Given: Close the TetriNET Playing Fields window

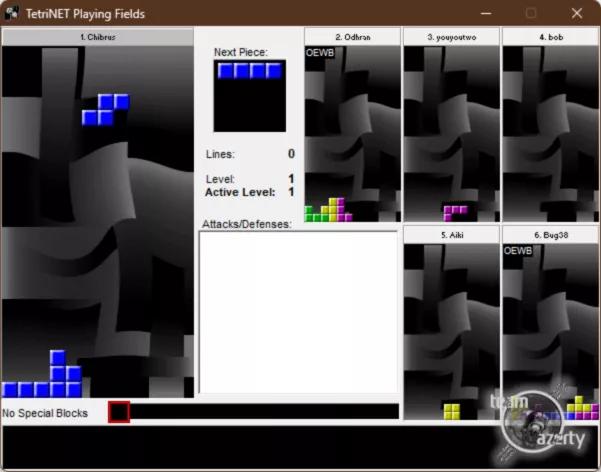Looking at the screenshot, I should (576, 13).
